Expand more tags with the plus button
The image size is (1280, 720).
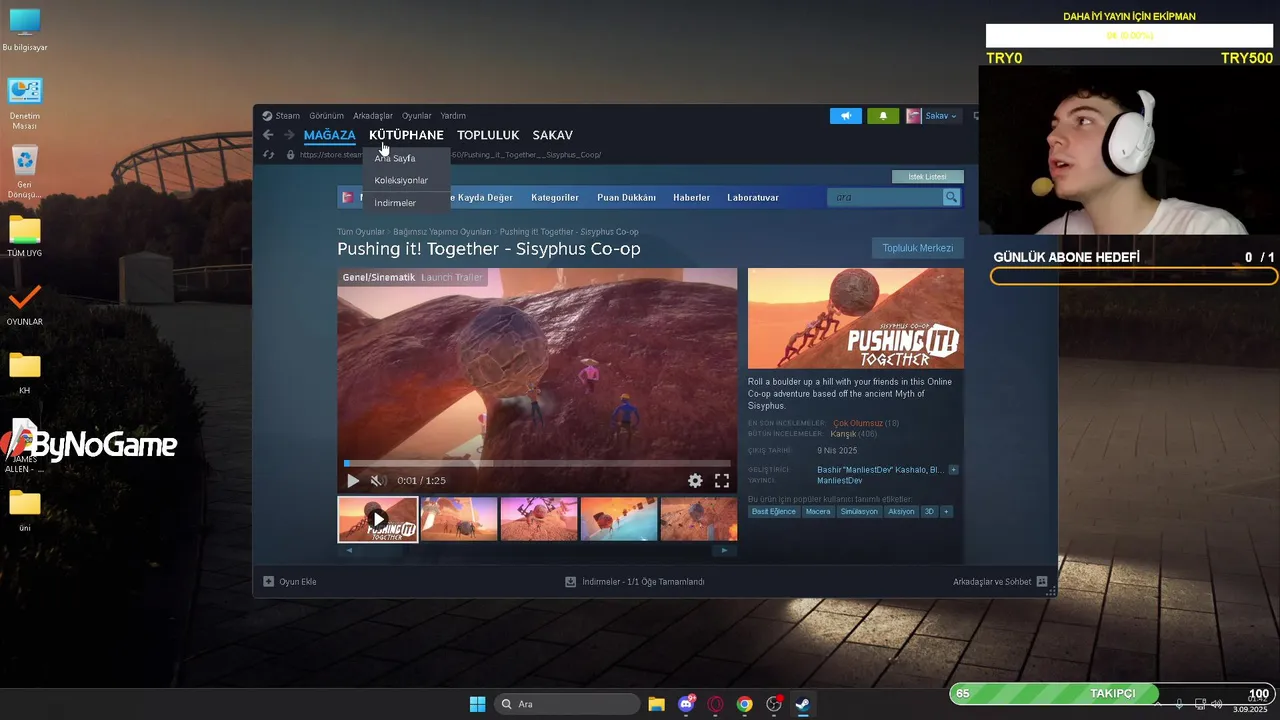946,512
